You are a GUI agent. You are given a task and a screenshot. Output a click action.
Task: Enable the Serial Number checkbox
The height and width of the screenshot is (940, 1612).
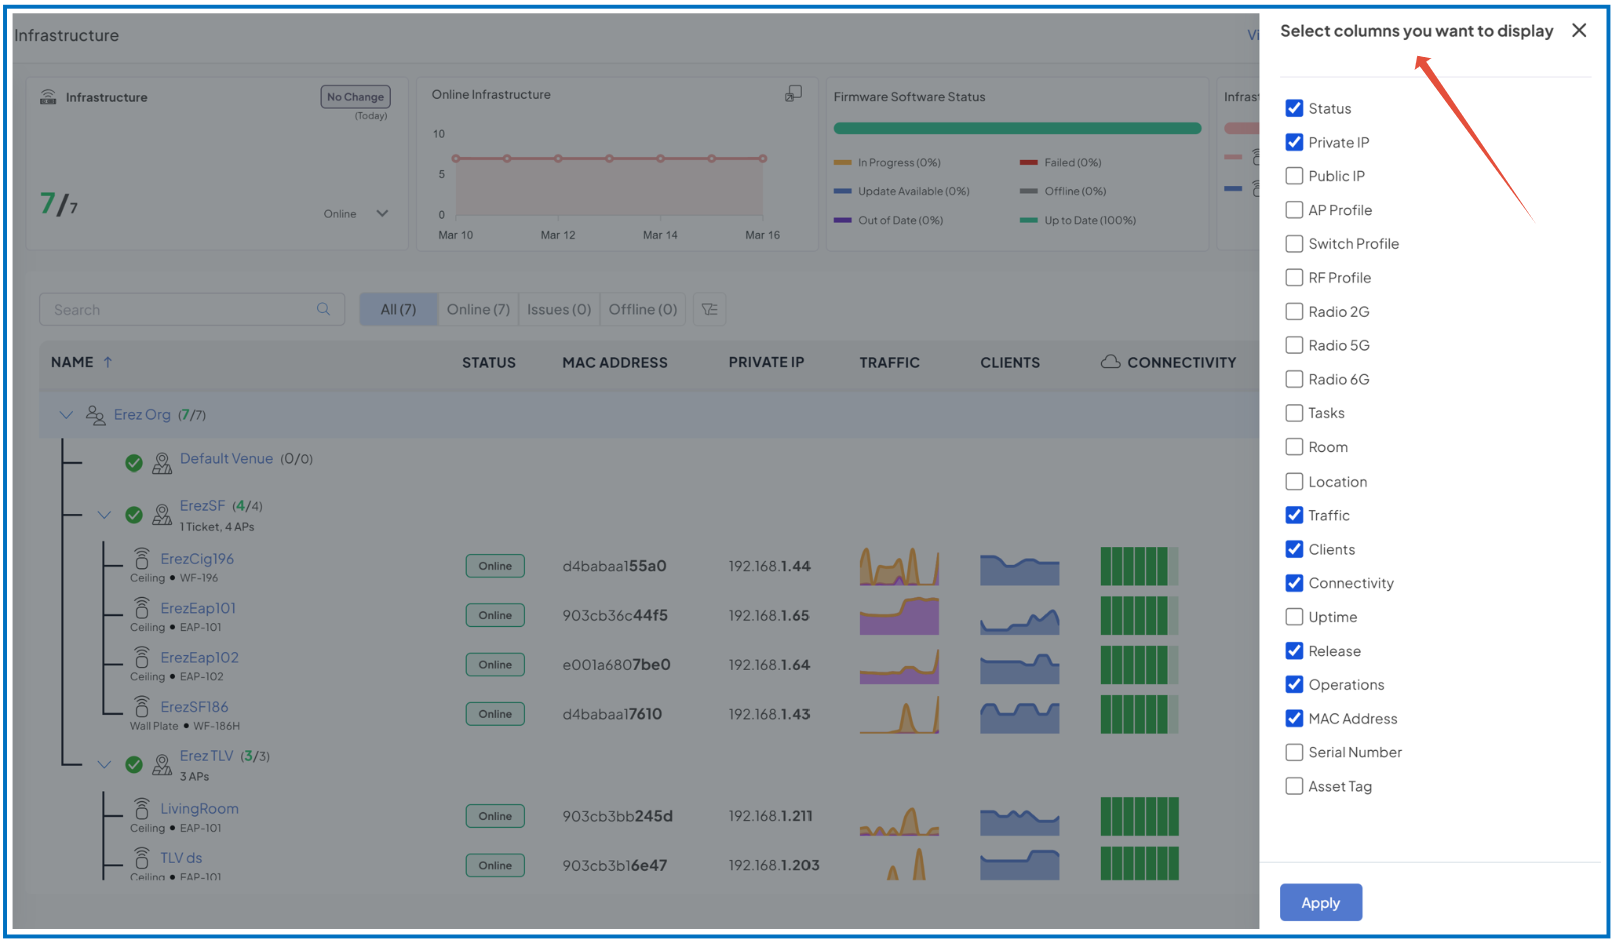tap(1294, 752)
